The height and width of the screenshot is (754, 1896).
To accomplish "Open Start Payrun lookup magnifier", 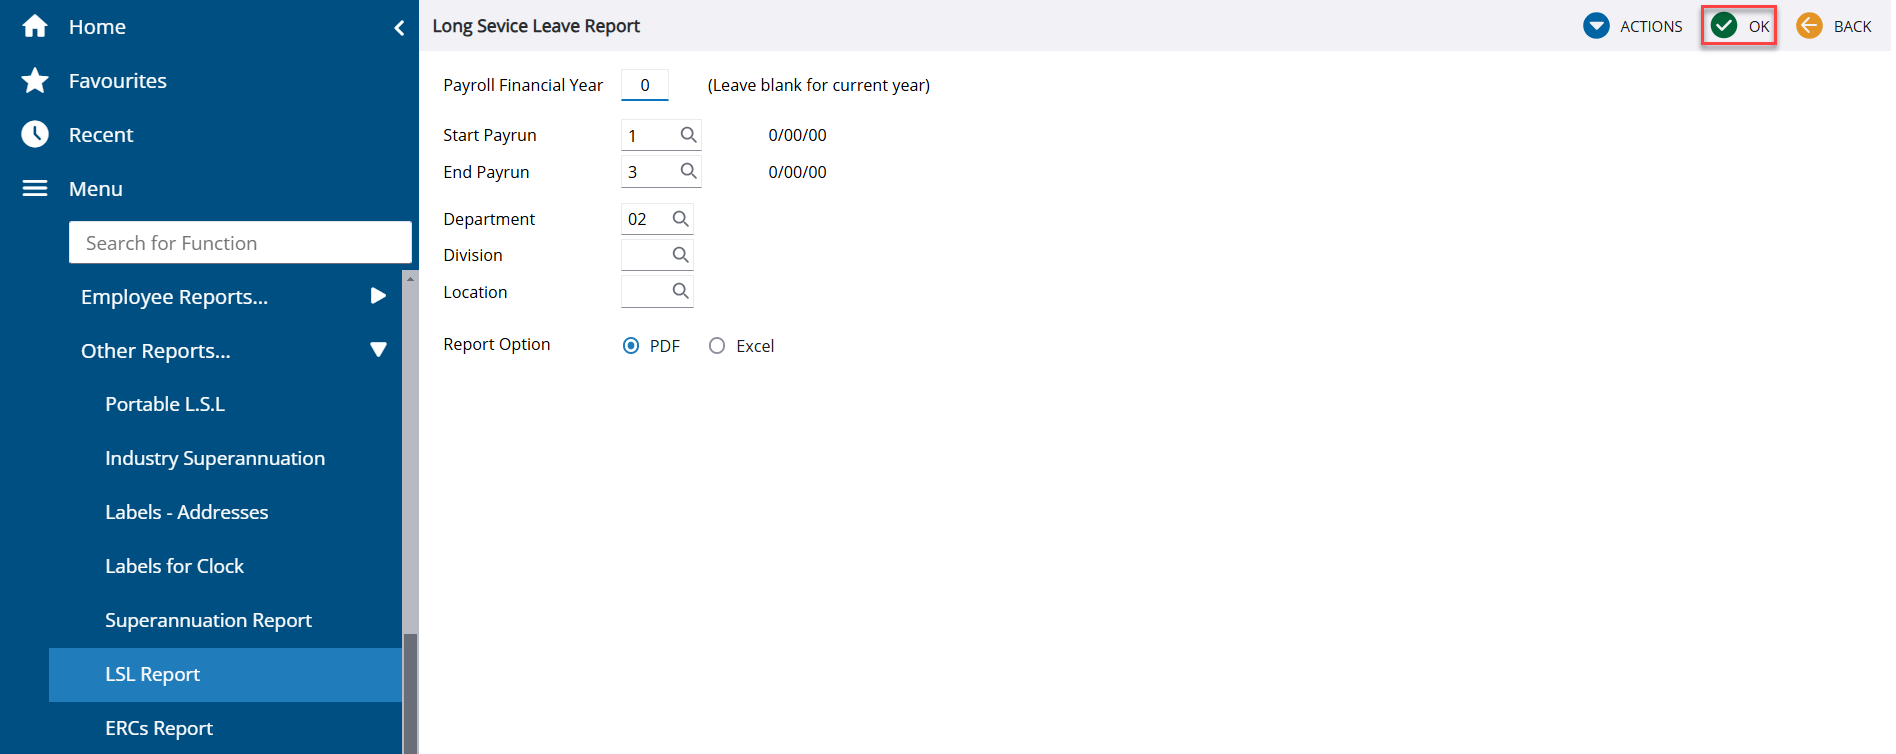I will pos(688,134).
